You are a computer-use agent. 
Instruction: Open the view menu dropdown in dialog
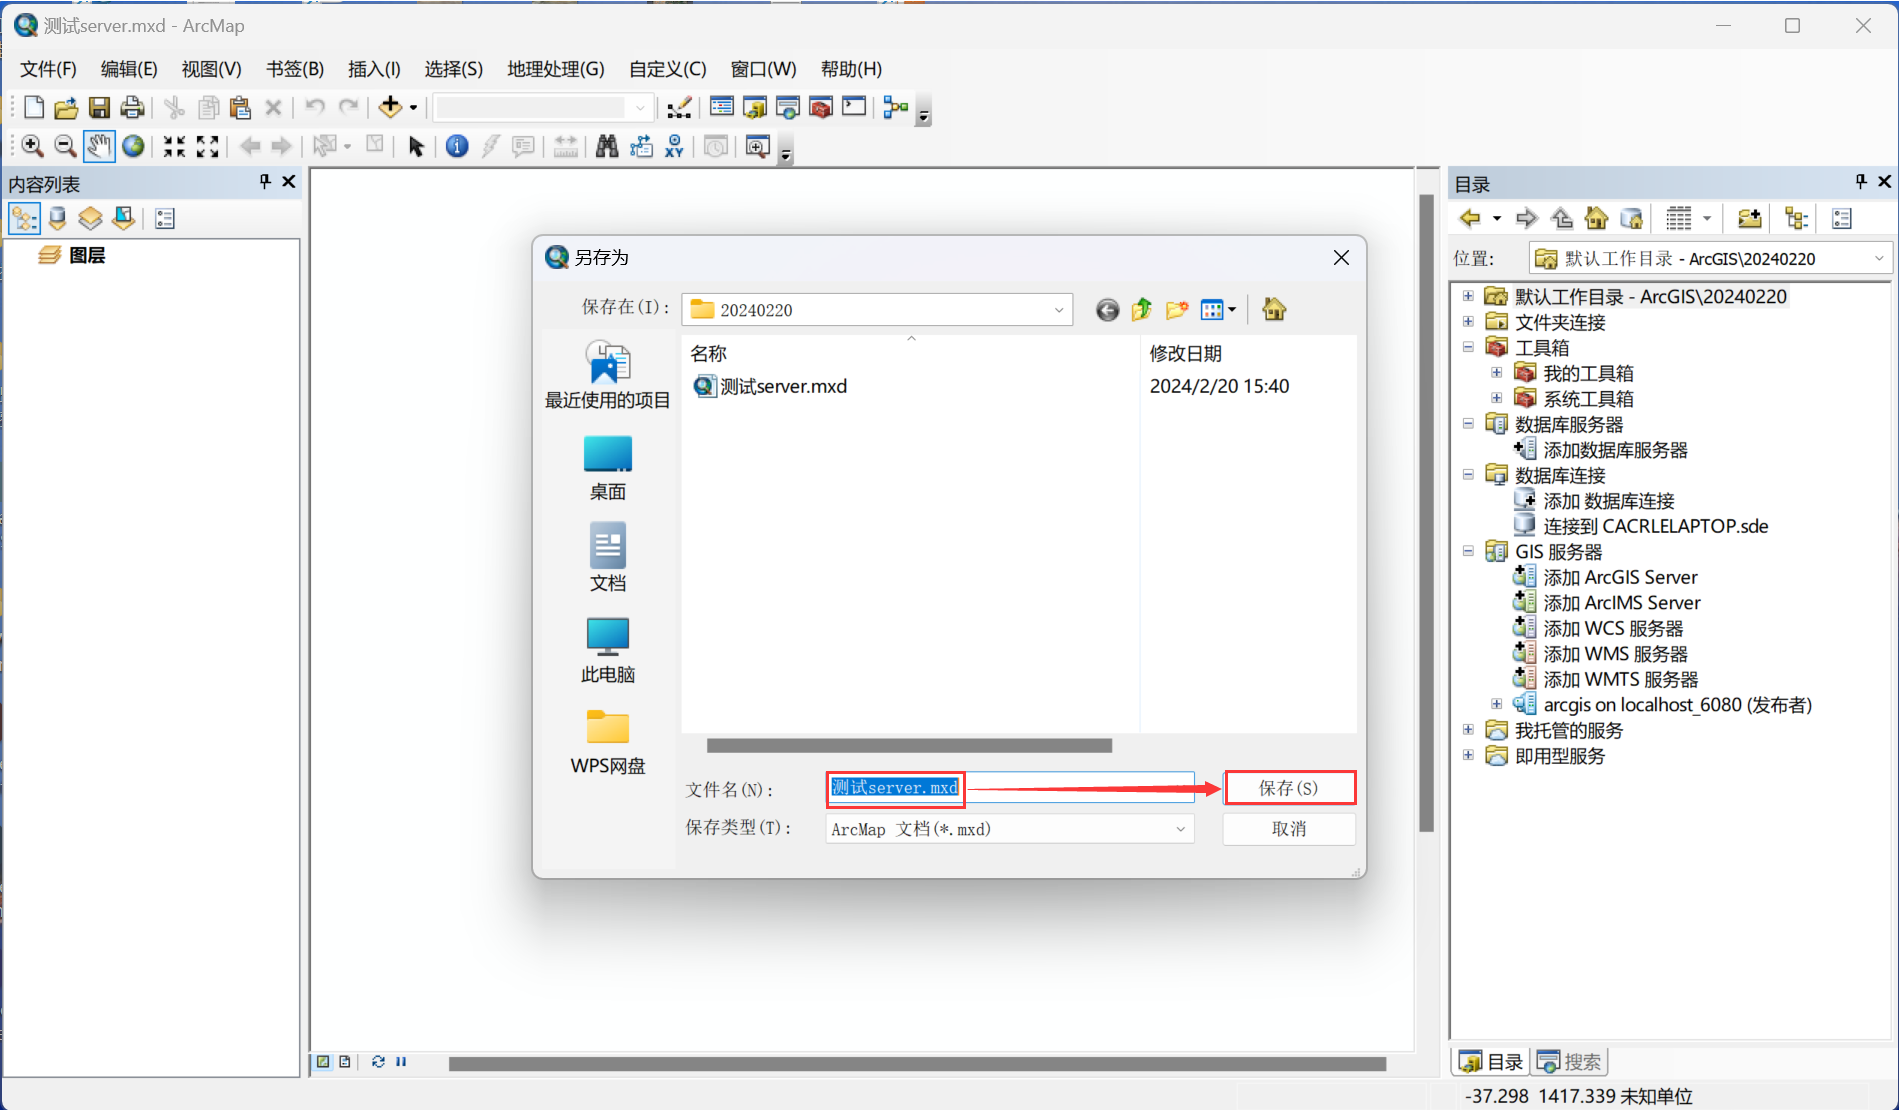[1232, 310]
